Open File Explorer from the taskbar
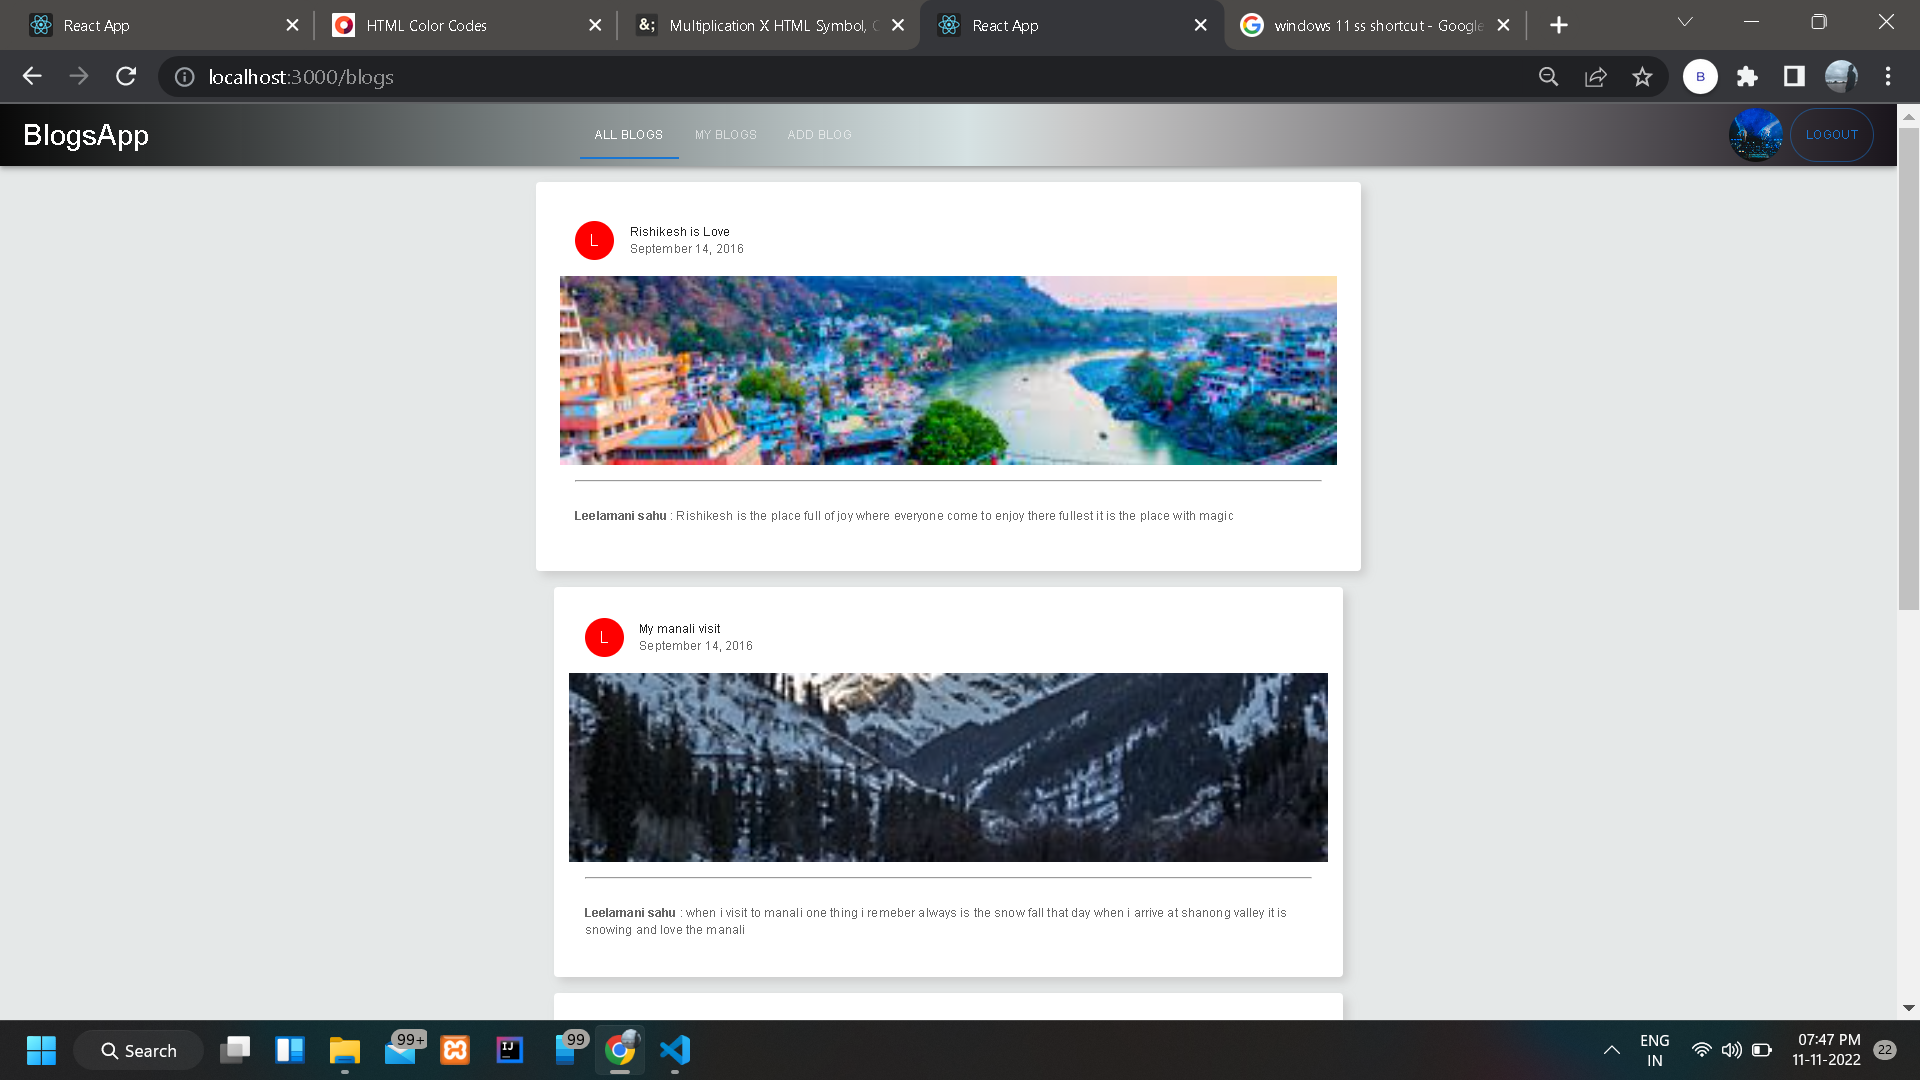Screen dimensions: 1920x1080 (x=344, y=1050)
